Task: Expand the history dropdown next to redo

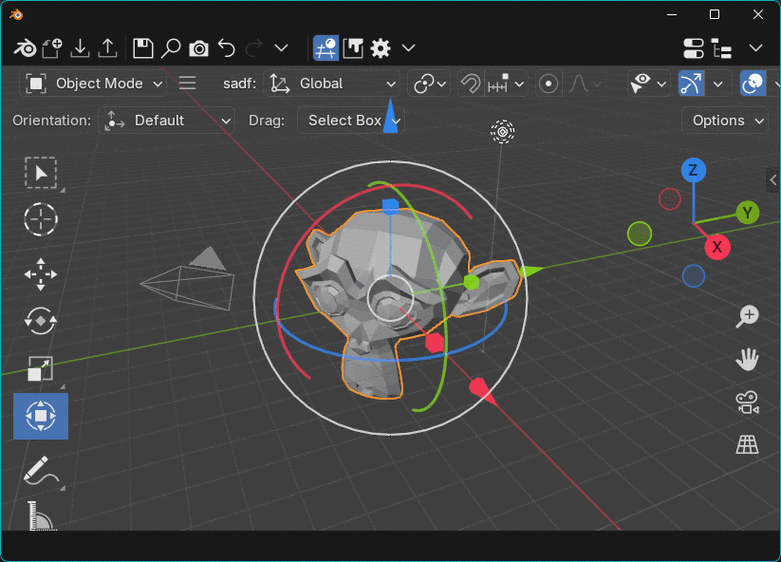Action: [x=281, y=48]
